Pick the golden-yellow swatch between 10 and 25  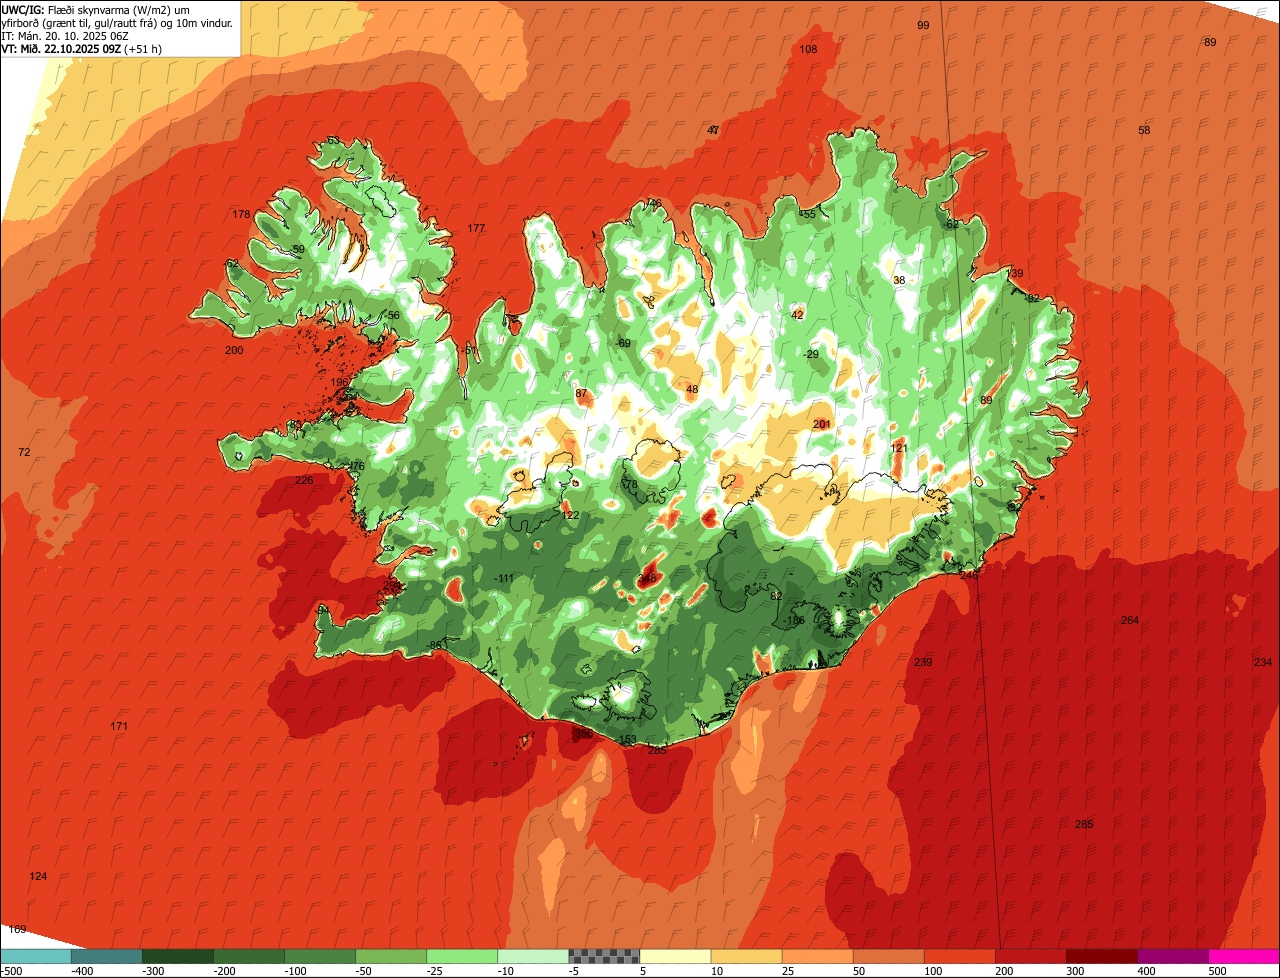[x=746, y=956]
